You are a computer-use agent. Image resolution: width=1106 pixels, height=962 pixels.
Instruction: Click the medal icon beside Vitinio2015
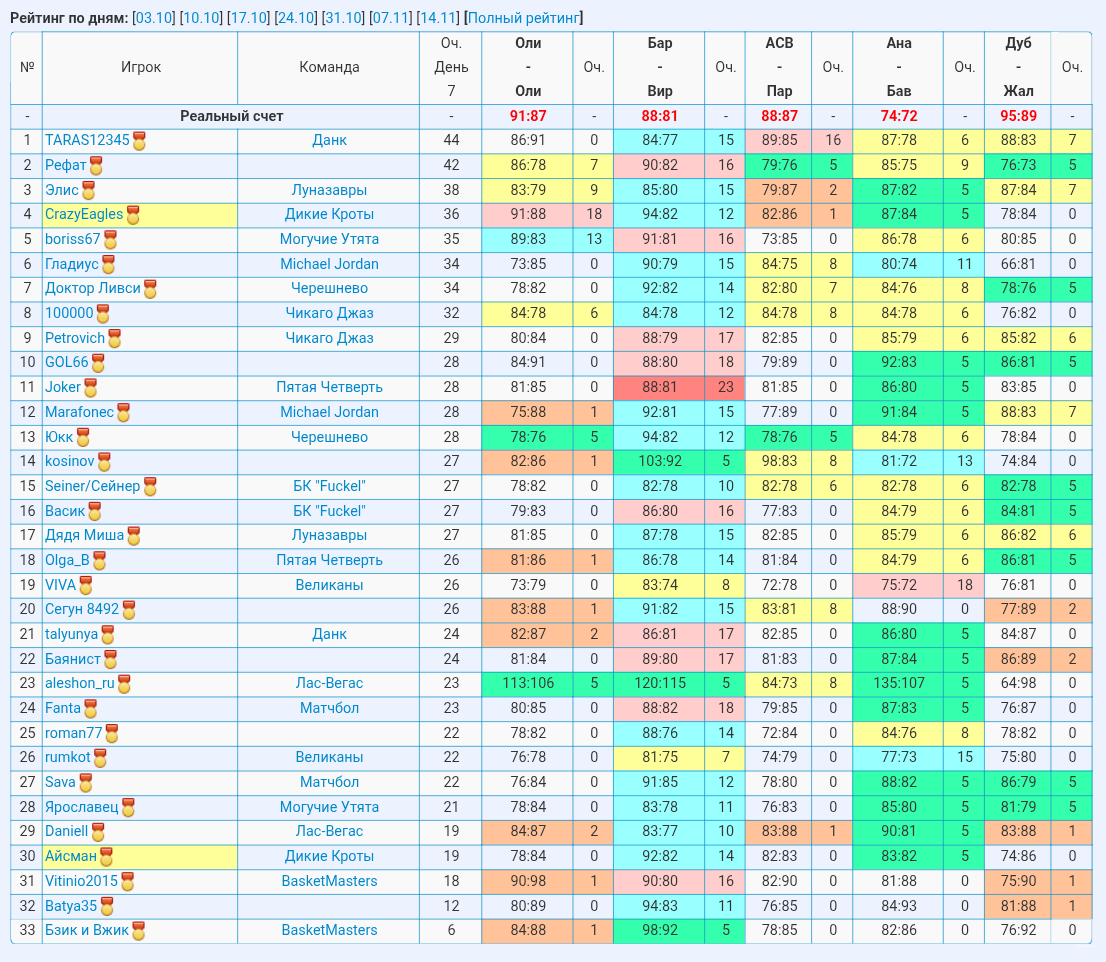(128, 882)
